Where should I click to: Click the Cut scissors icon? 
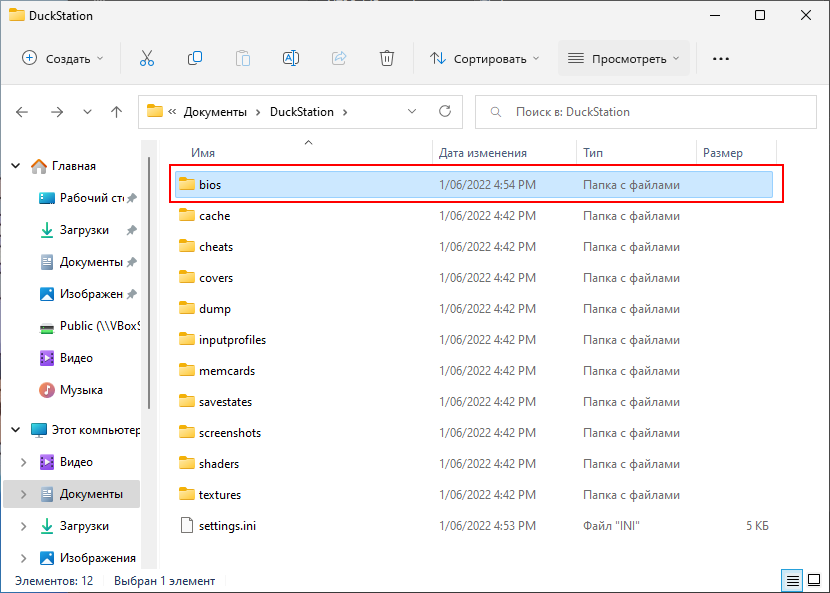coord(147,58)
